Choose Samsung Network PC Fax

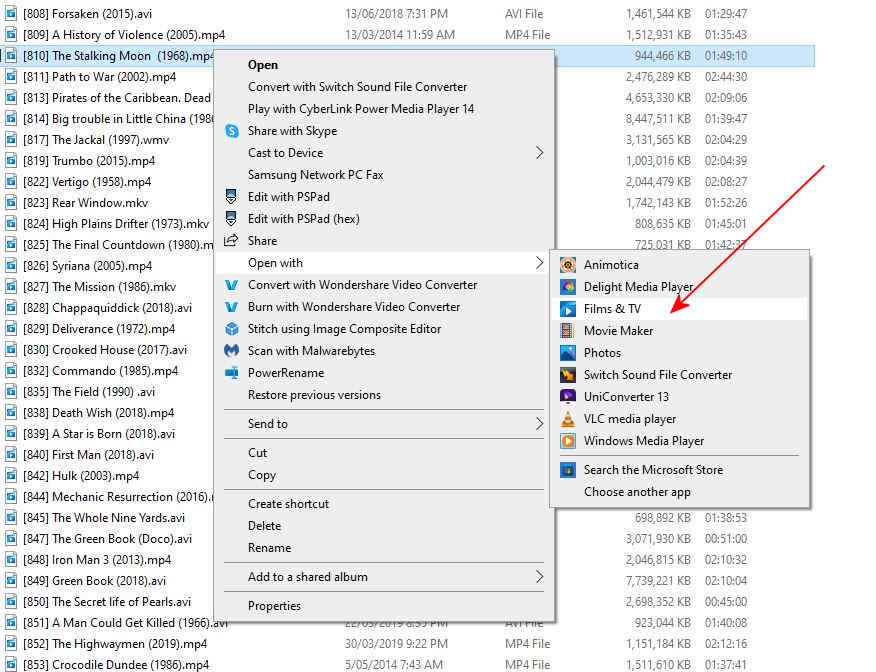pyautogui.click(x=316, y=175)
